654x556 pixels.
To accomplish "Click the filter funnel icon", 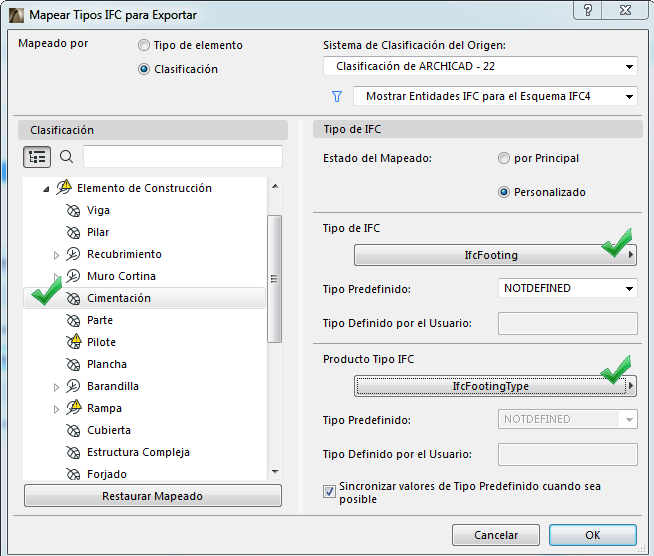I will click(x=336, y=97).
